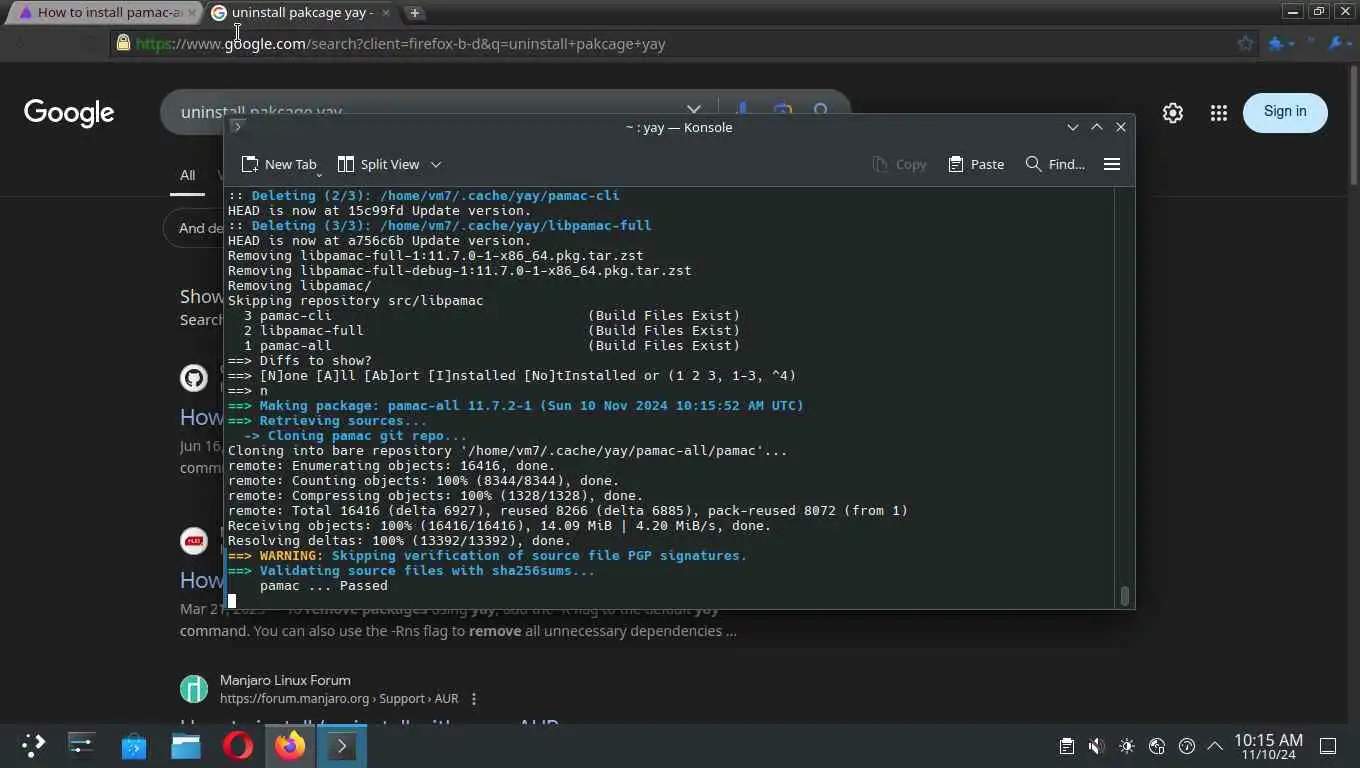Bookmark this page with the star icon
This screenshot has height=768, width=1360.
[1245, 43]
